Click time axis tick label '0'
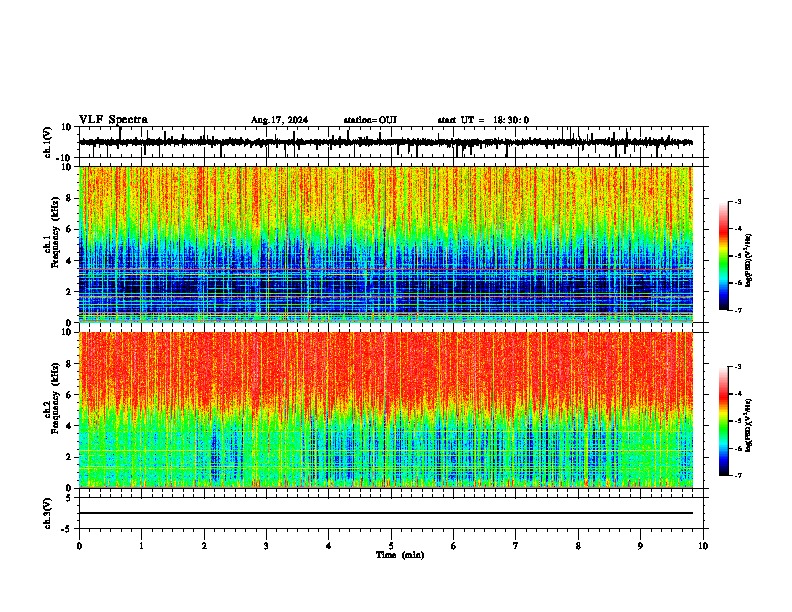 79,546
